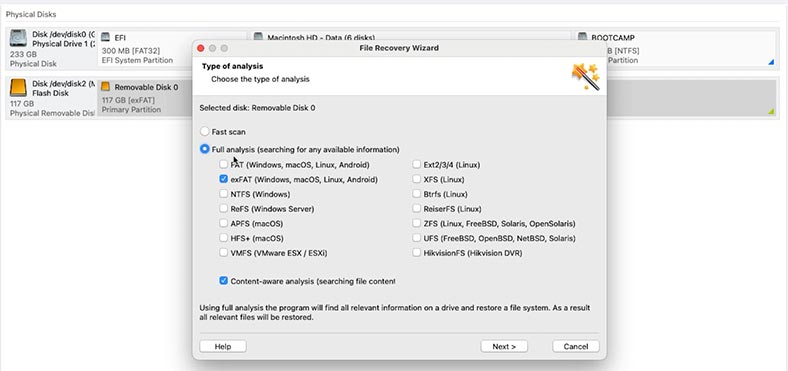Screen dimensions: 788x371
Task: Click the Macintosh HD - Data partition icon
Action: coord(258,37)
